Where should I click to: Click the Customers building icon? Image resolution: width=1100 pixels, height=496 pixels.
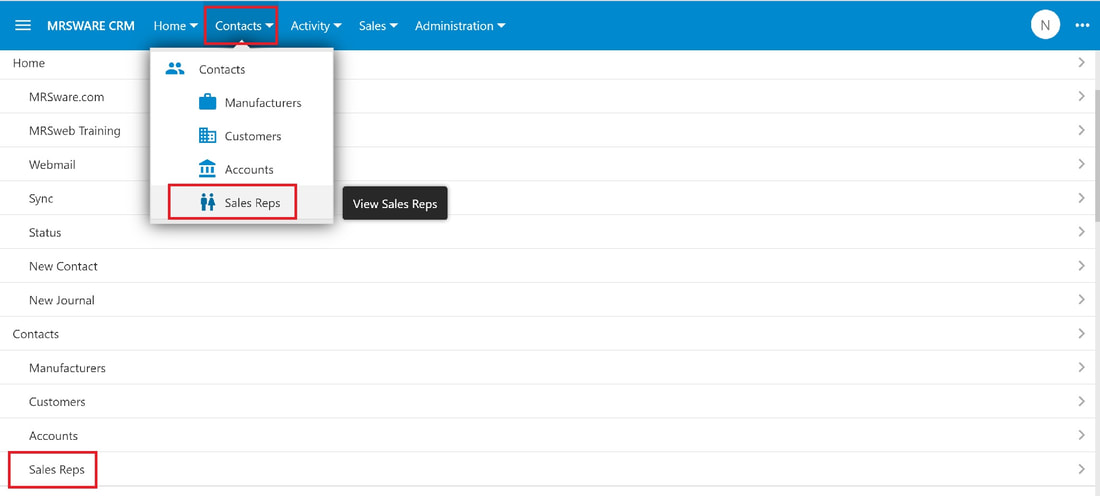click(x=208, y=135)
